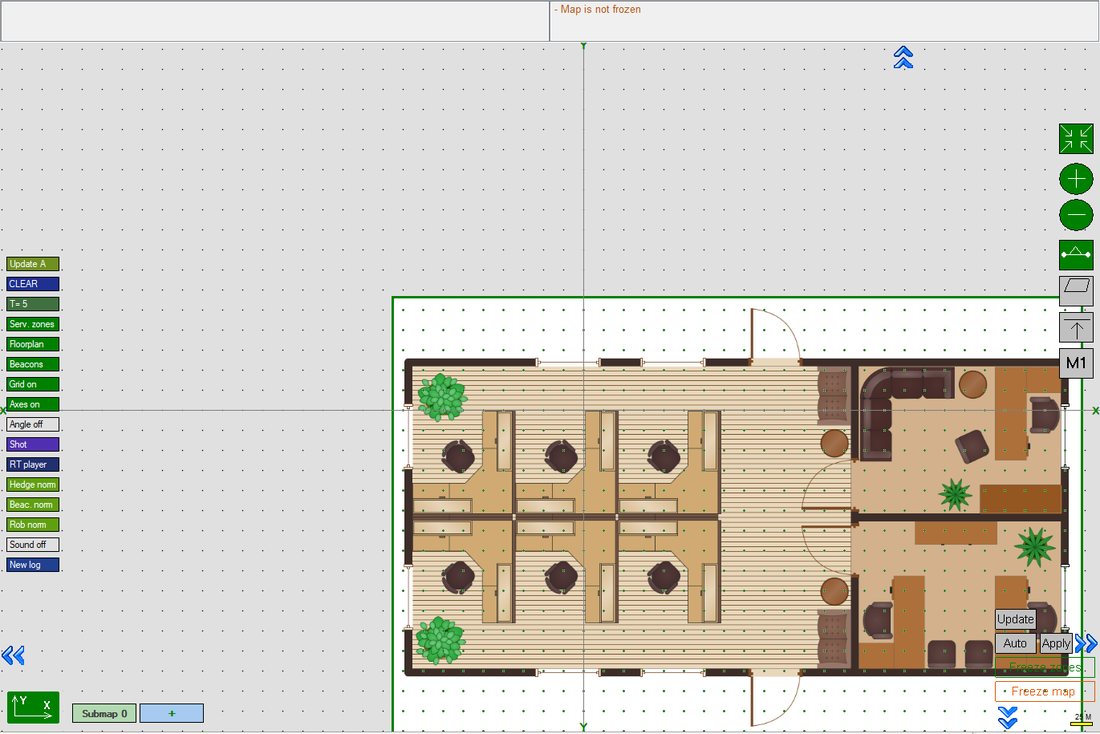
Task: Zoom out with the green minus icon
Action: point(1075,215)
